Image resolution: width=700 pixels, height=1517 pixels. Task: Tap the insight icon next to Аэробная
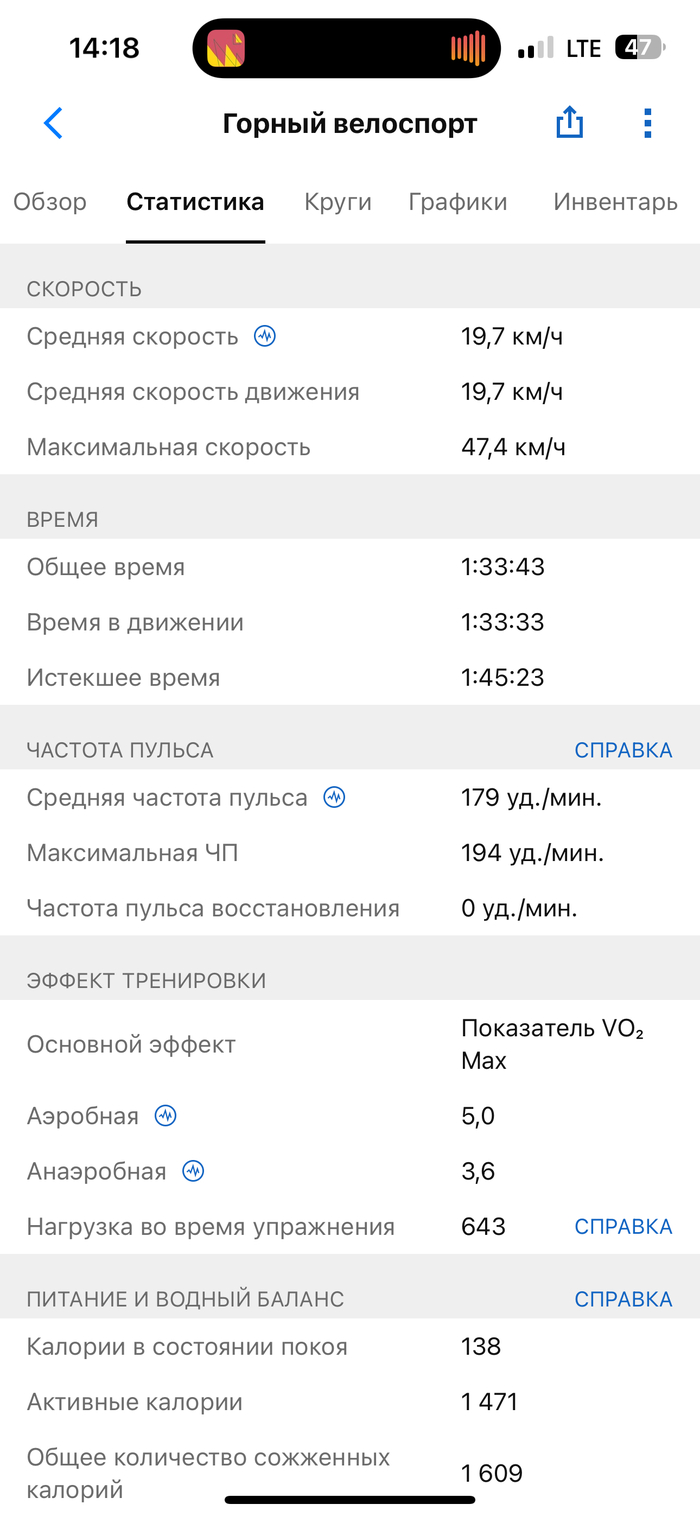click(165, 1116)
